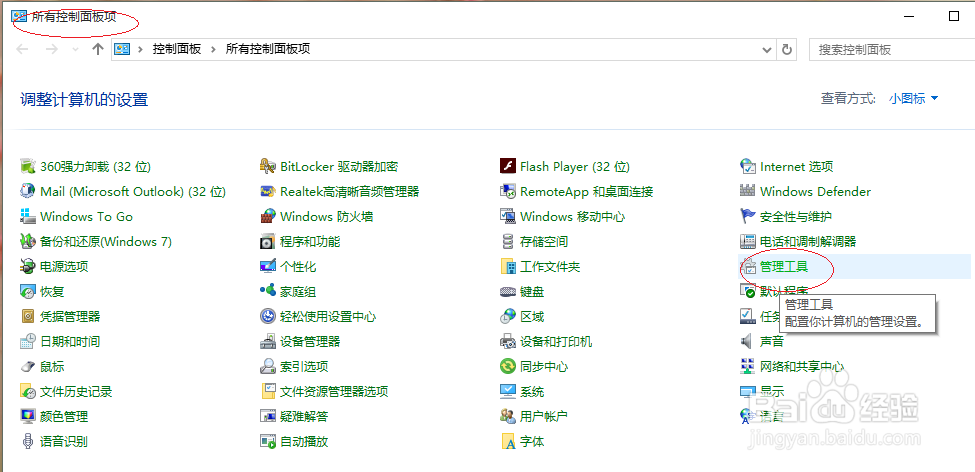Click the 区域 globe icon
Image resolution: width=975 pixels, height=472 pixels.
(x=508, y=317)
